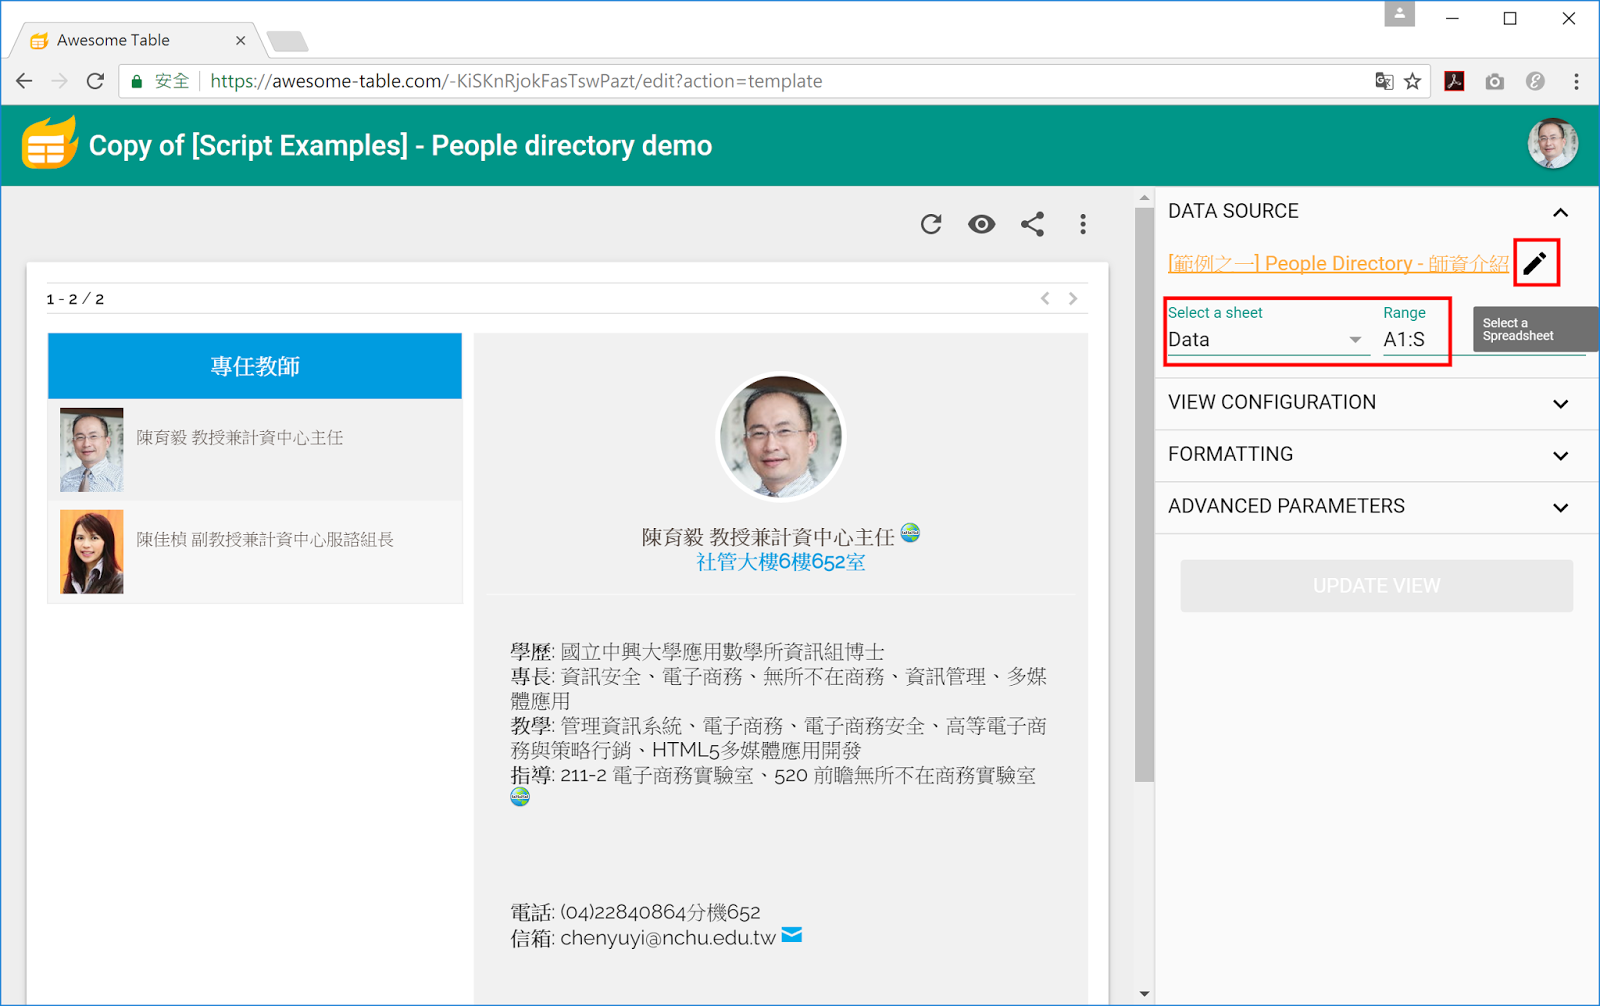Image resolution: width=1600 pixels, height=1006 pixels.
Task: Click the email chenyuyi@nchu.edu.tw
Action: [x=667, y=938]
